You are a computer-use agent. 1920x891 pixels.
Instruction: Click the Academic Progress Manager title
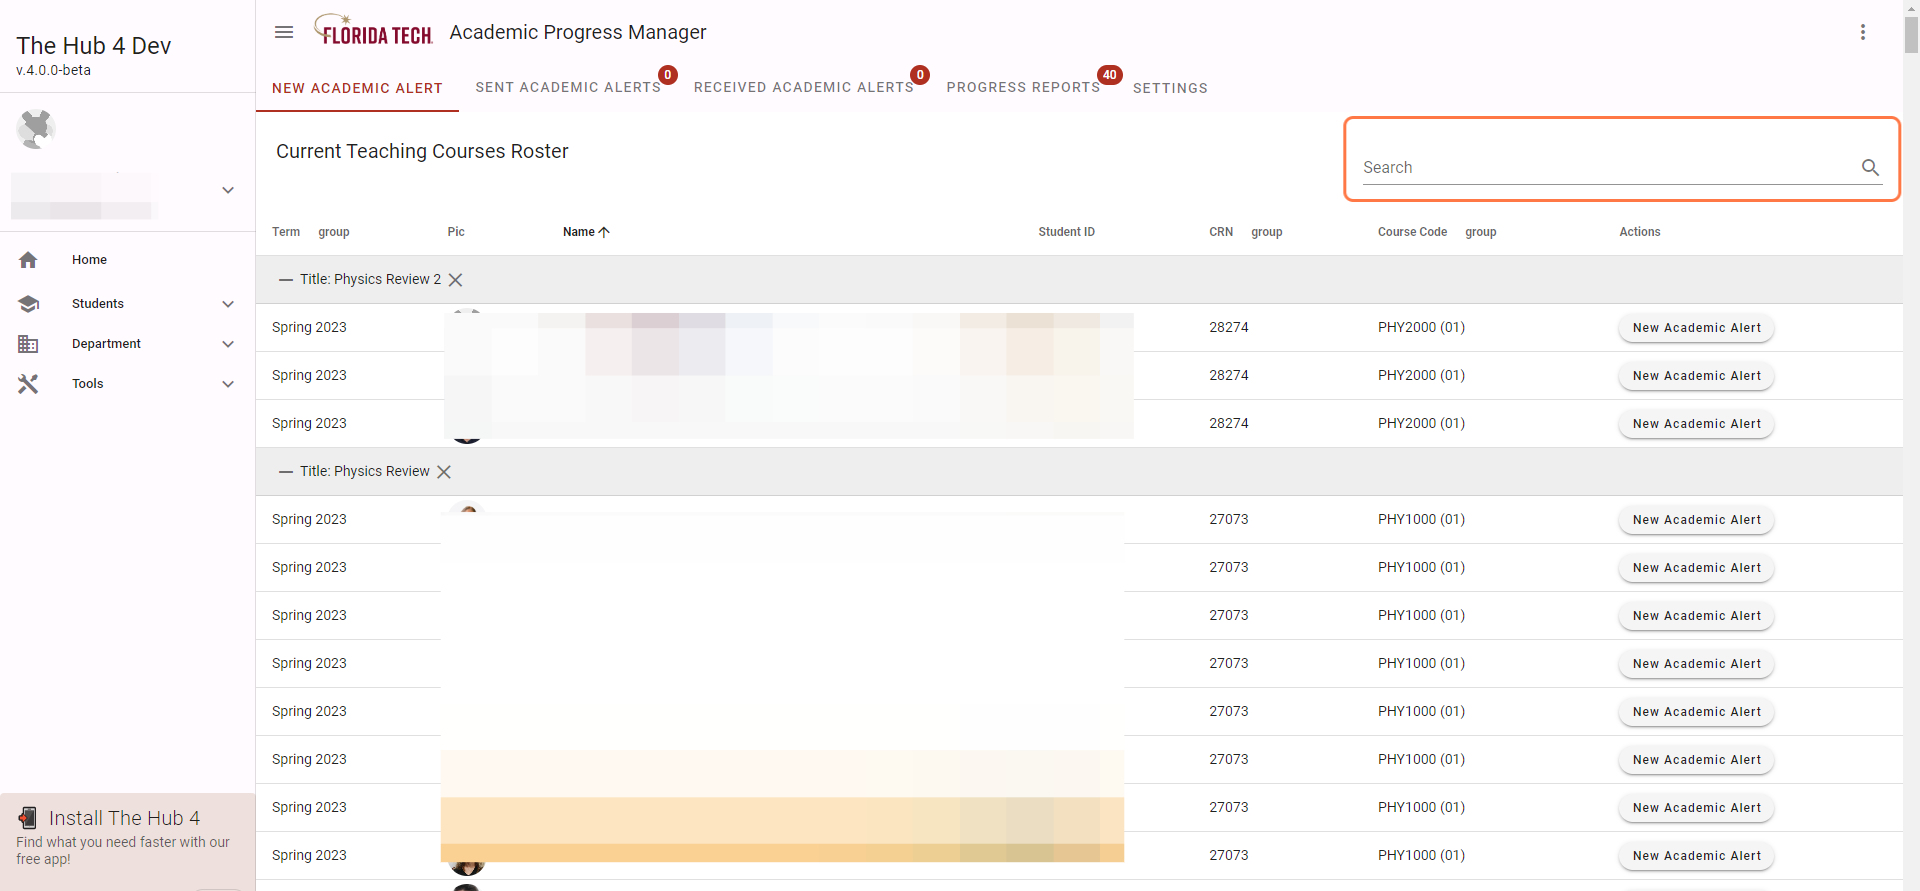click(x=578, y=32)
